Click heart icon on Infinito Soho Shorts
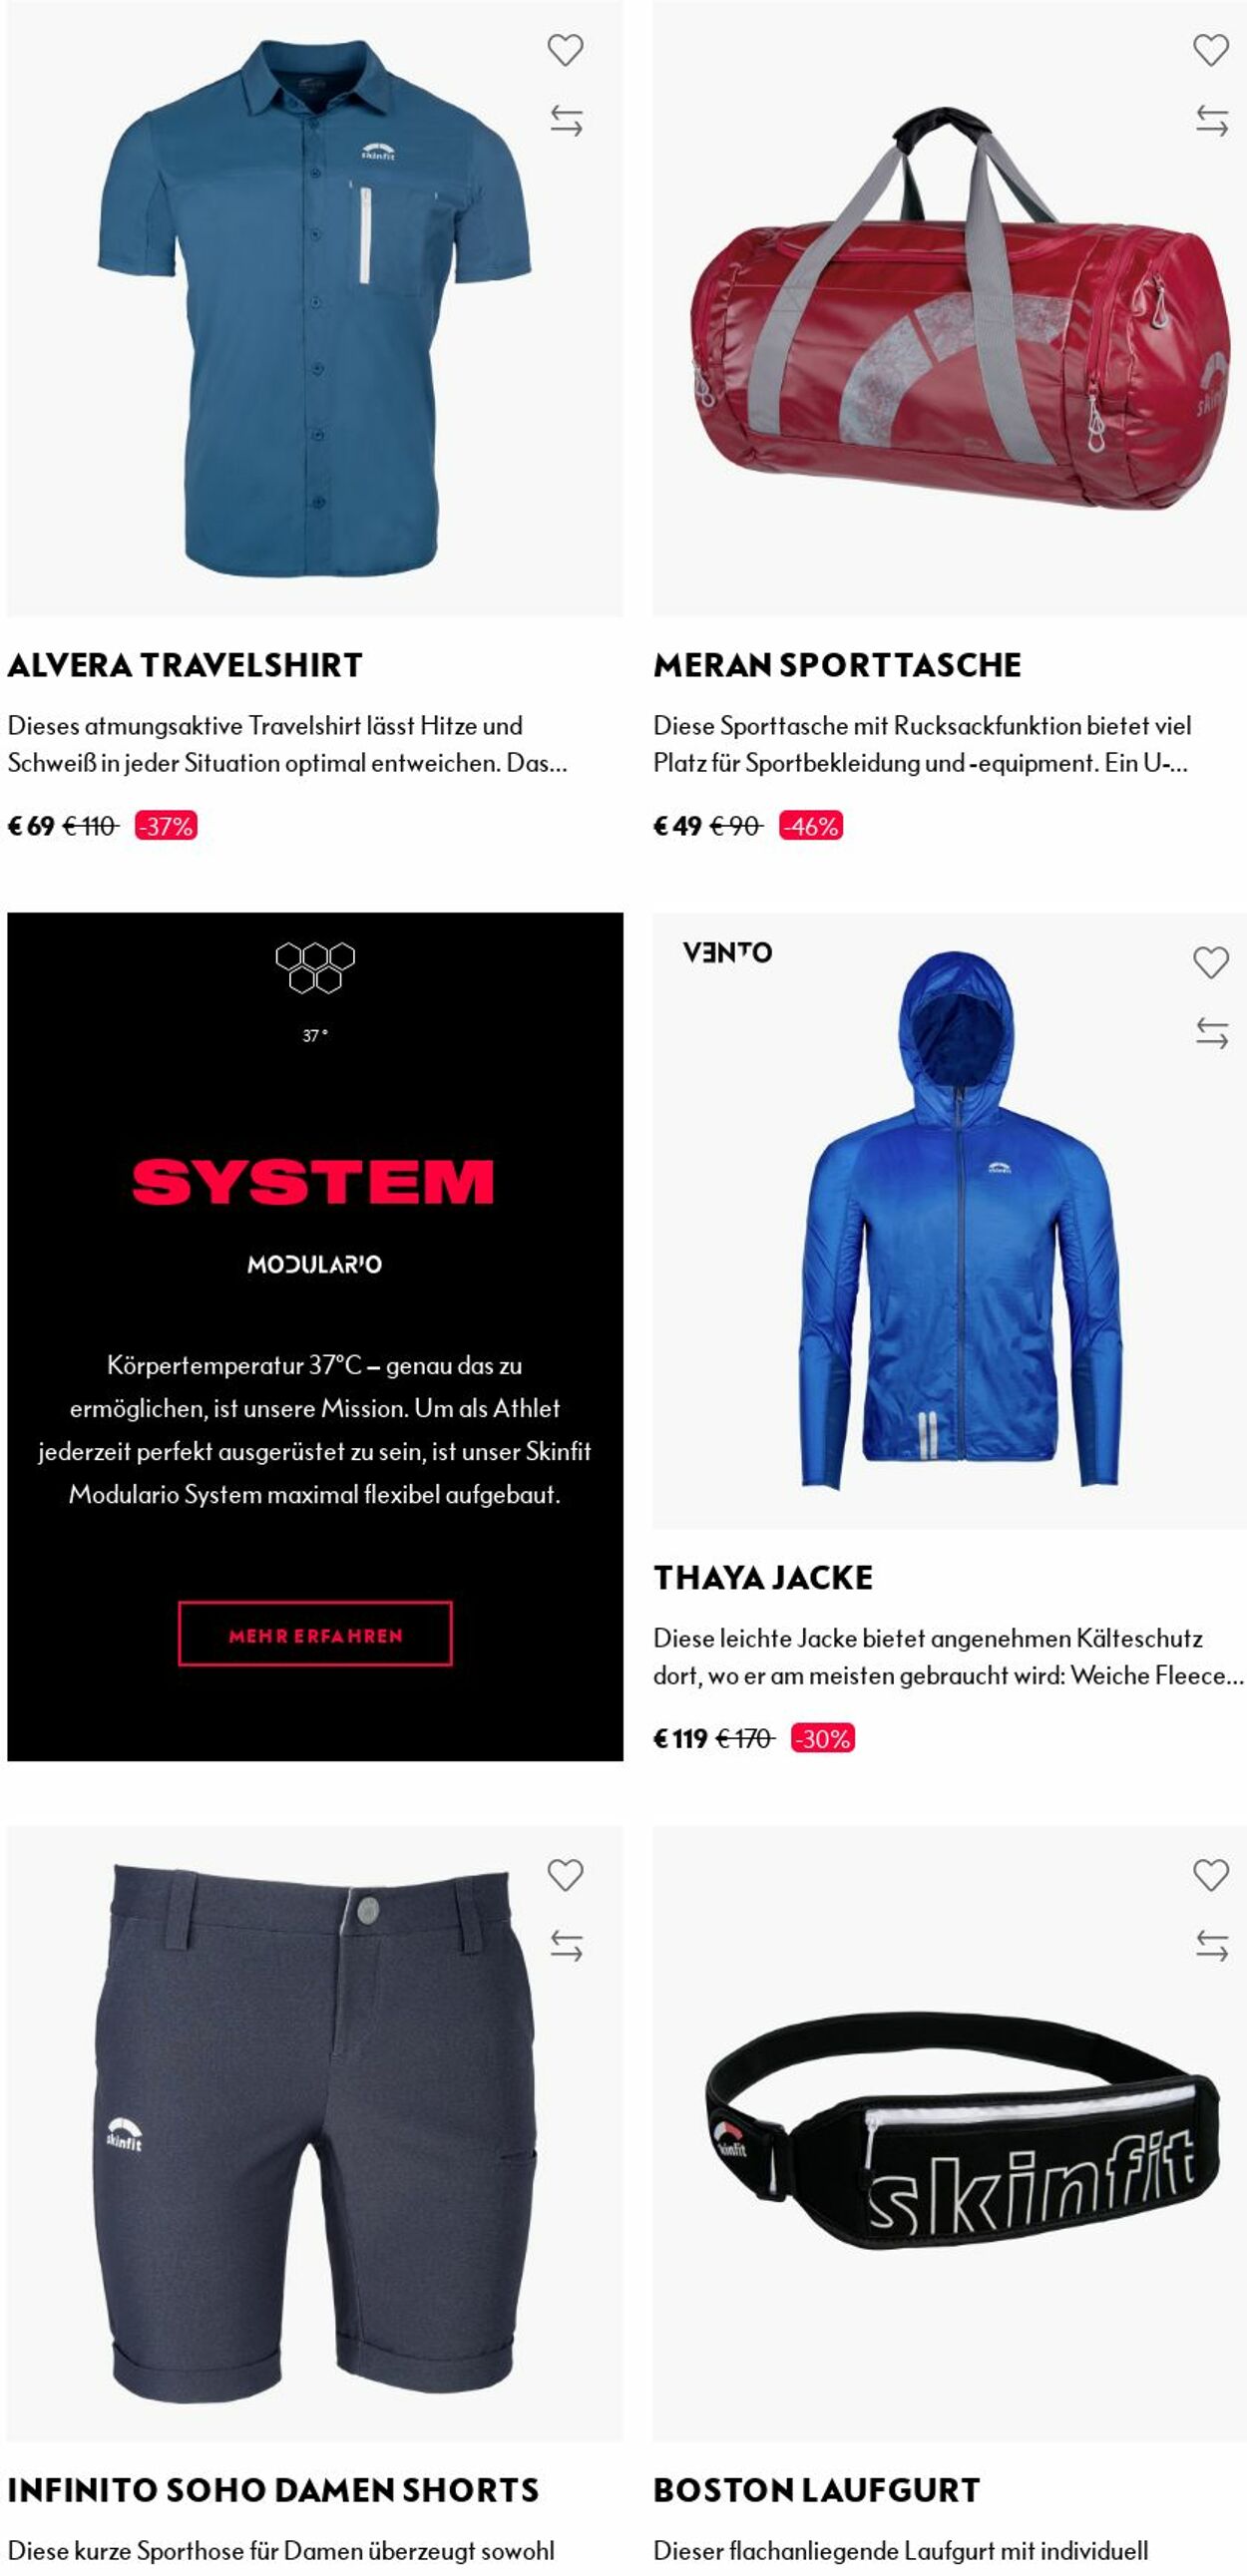This screenshot has width=1247, height=2576. [565, 1875]
